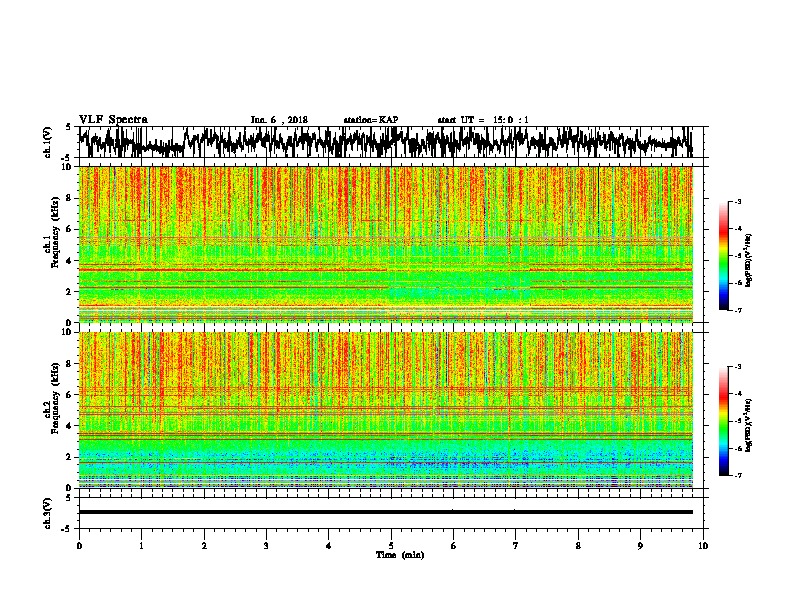Select the ch.2 spectrogram color scale bar

723,421
